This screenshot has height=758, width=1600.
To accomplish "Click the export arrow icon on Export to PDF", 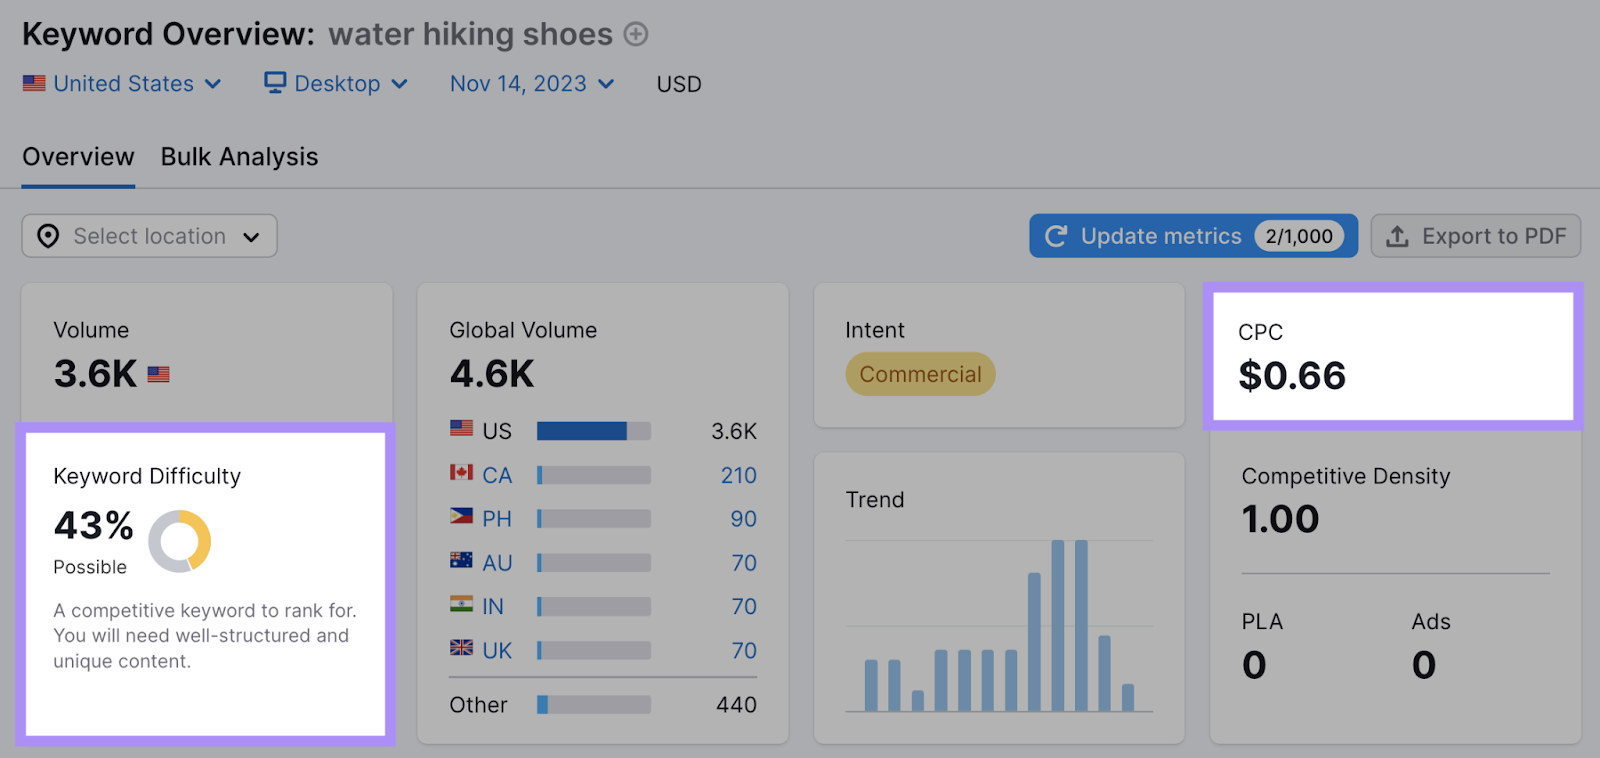I will (x=1397, y=236).
